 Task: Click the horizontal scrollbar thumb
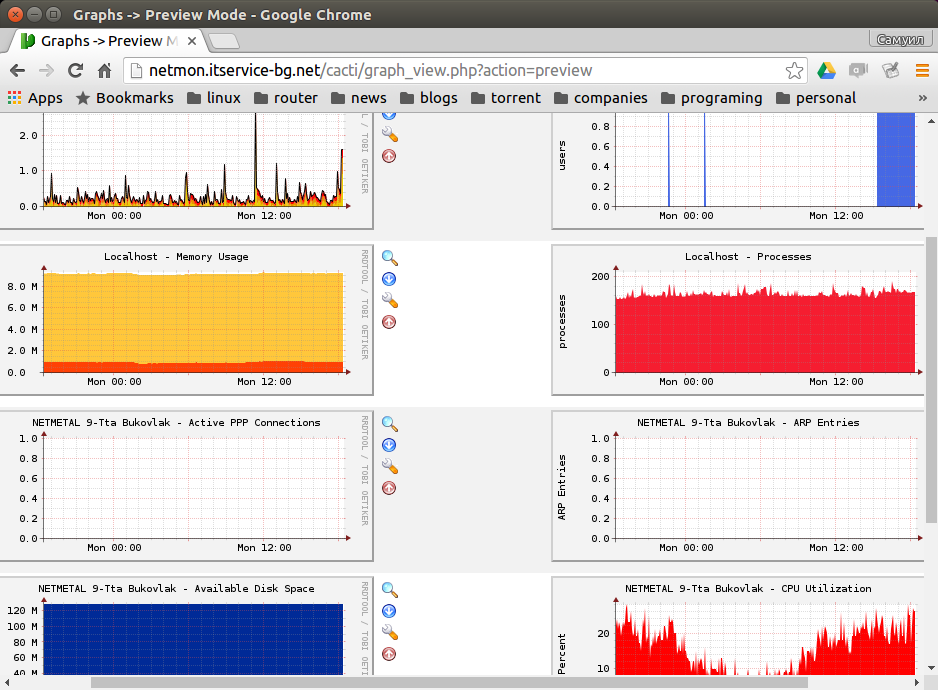(449, 683)
